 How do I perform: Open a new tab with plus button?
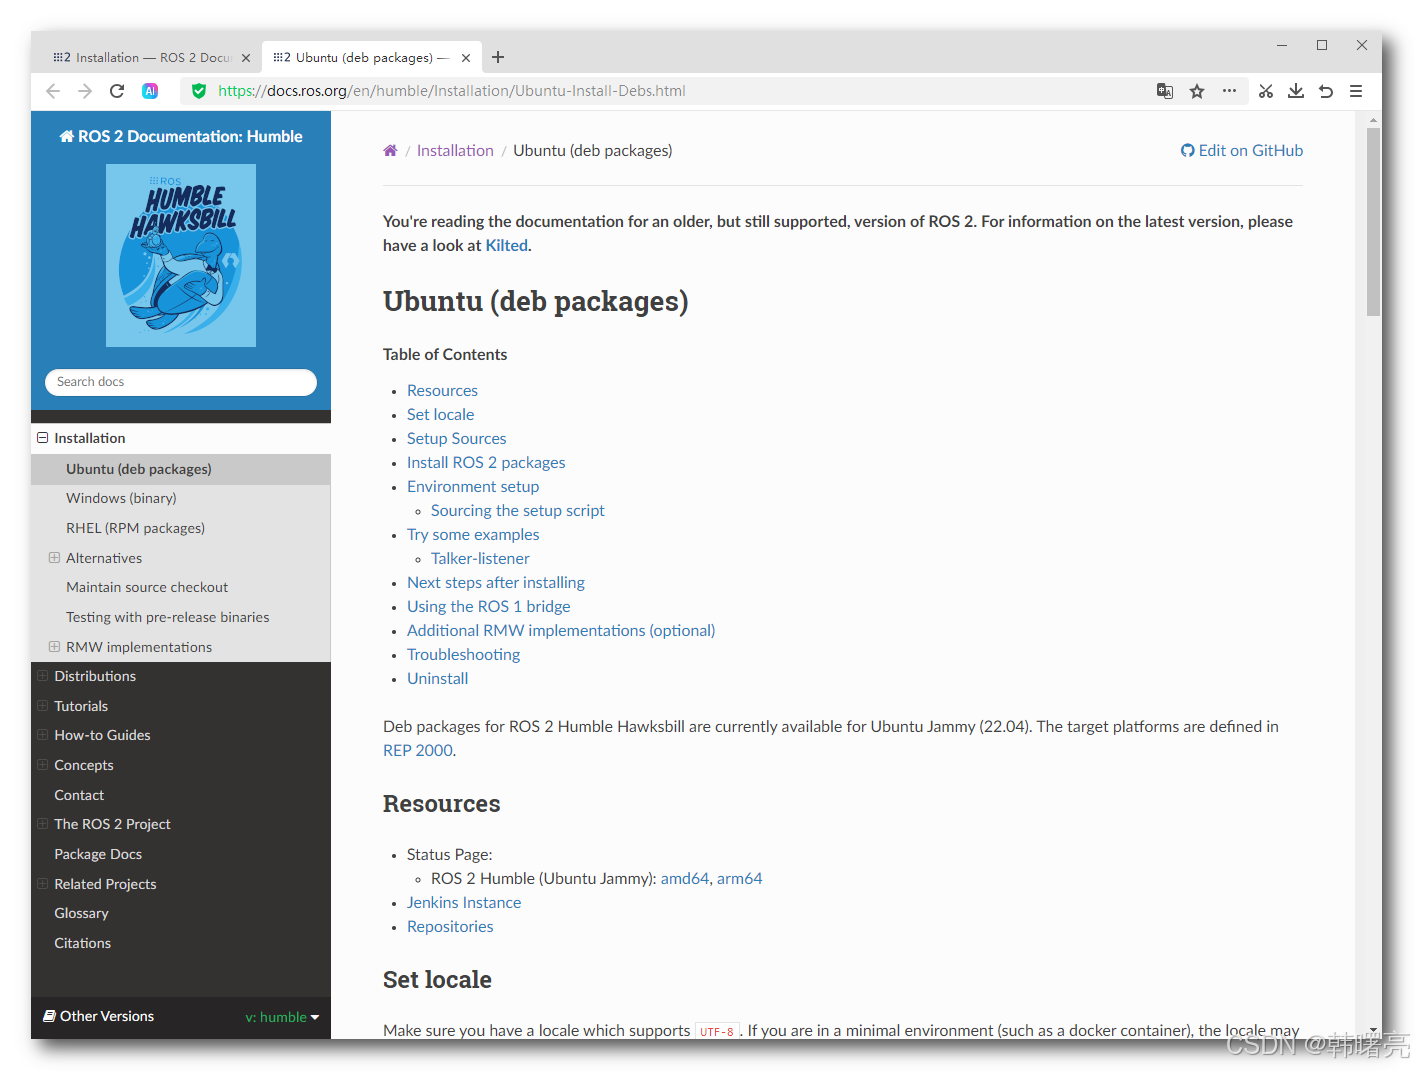(x=498, y=57)
